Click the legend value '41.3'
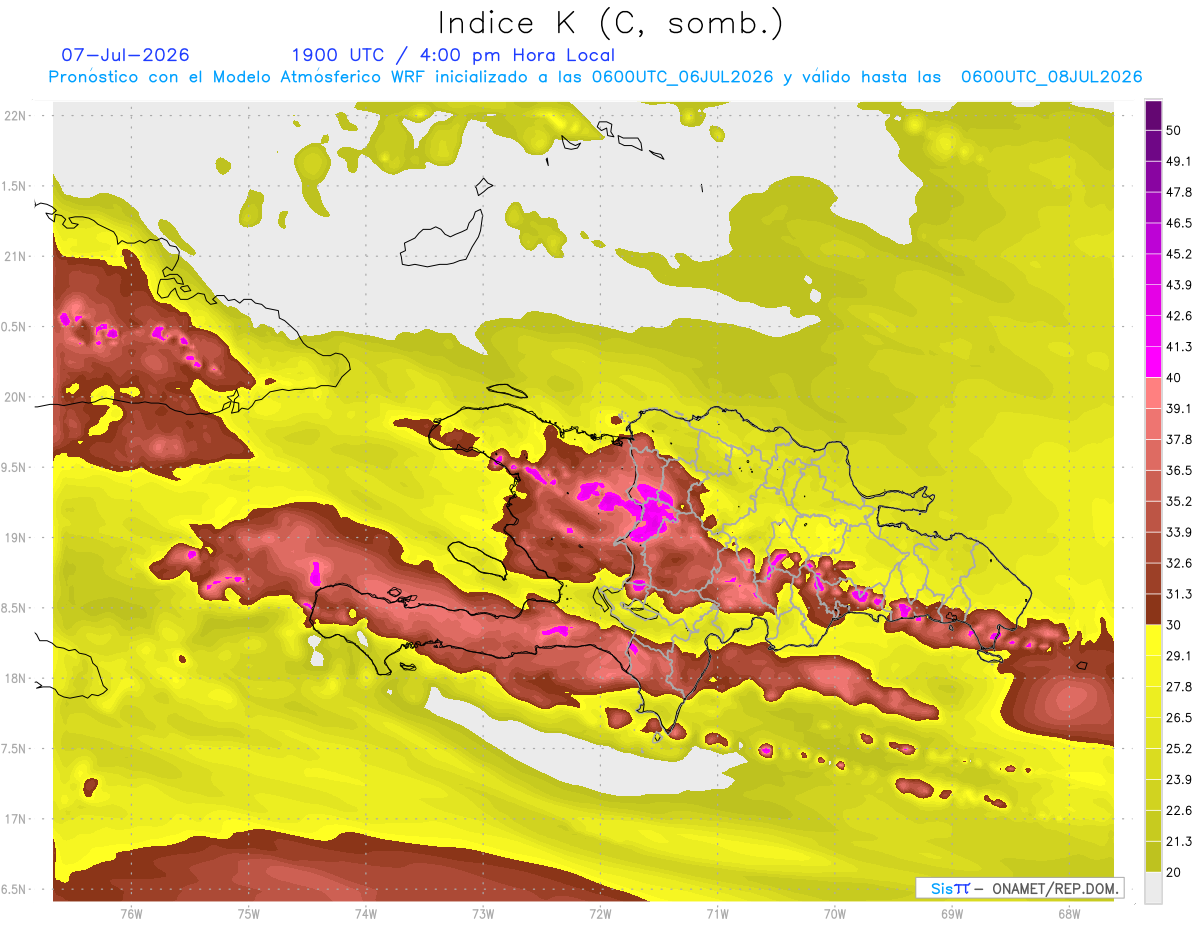This screenshot has width=1200, height=927. tap(1179, 347)
